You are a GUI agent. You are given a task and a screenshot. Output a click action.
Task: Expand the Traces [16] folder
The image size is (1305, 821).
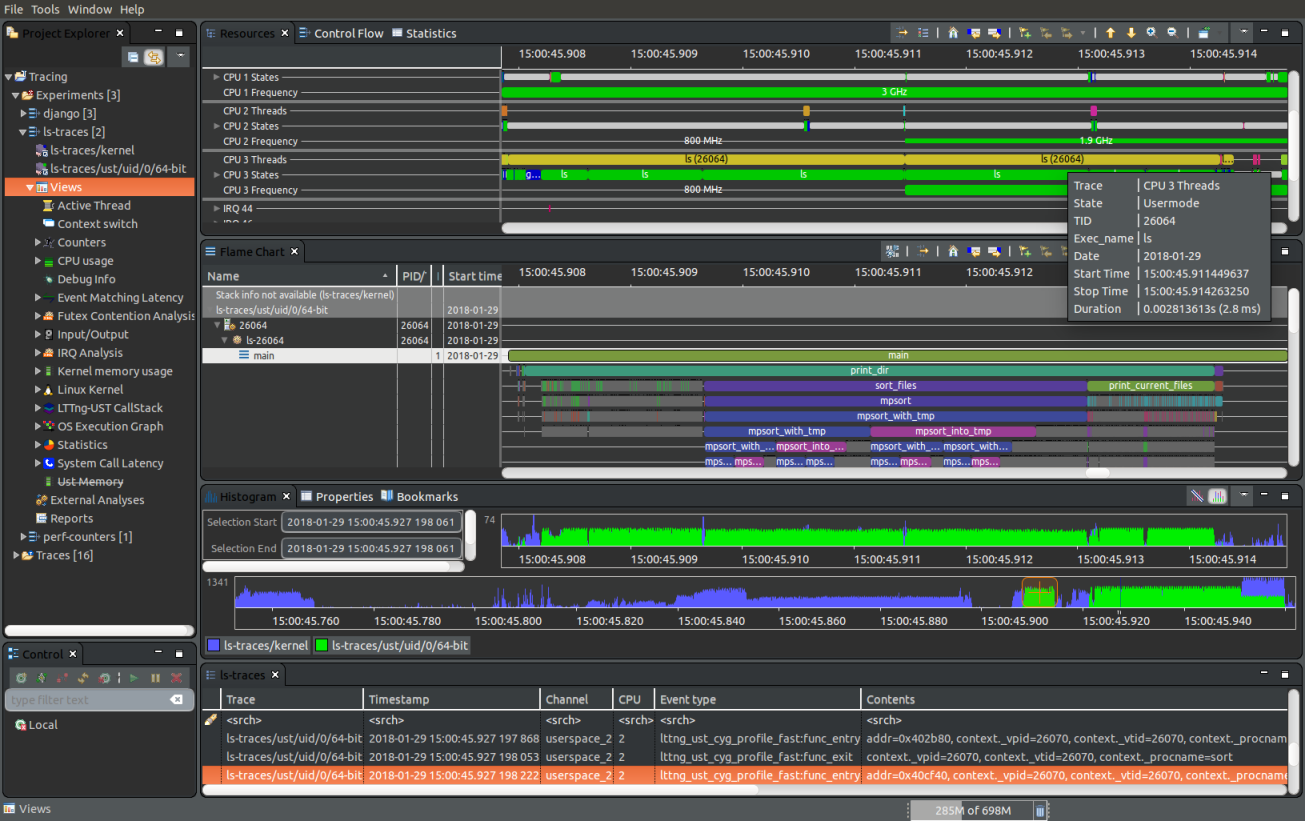tap(15, 555)
